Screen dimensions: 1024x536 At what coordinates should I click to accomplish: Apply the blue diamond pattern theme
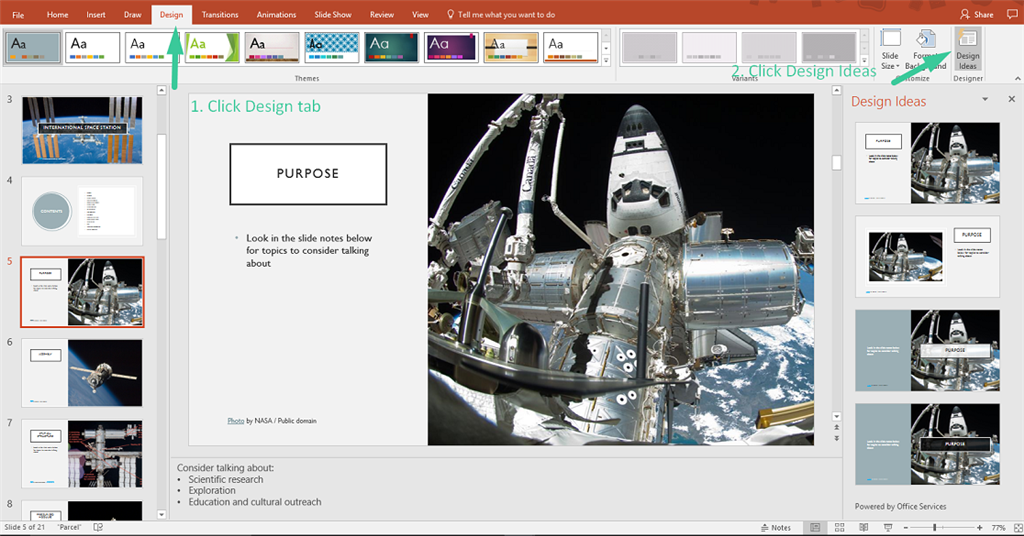(332, 48)
